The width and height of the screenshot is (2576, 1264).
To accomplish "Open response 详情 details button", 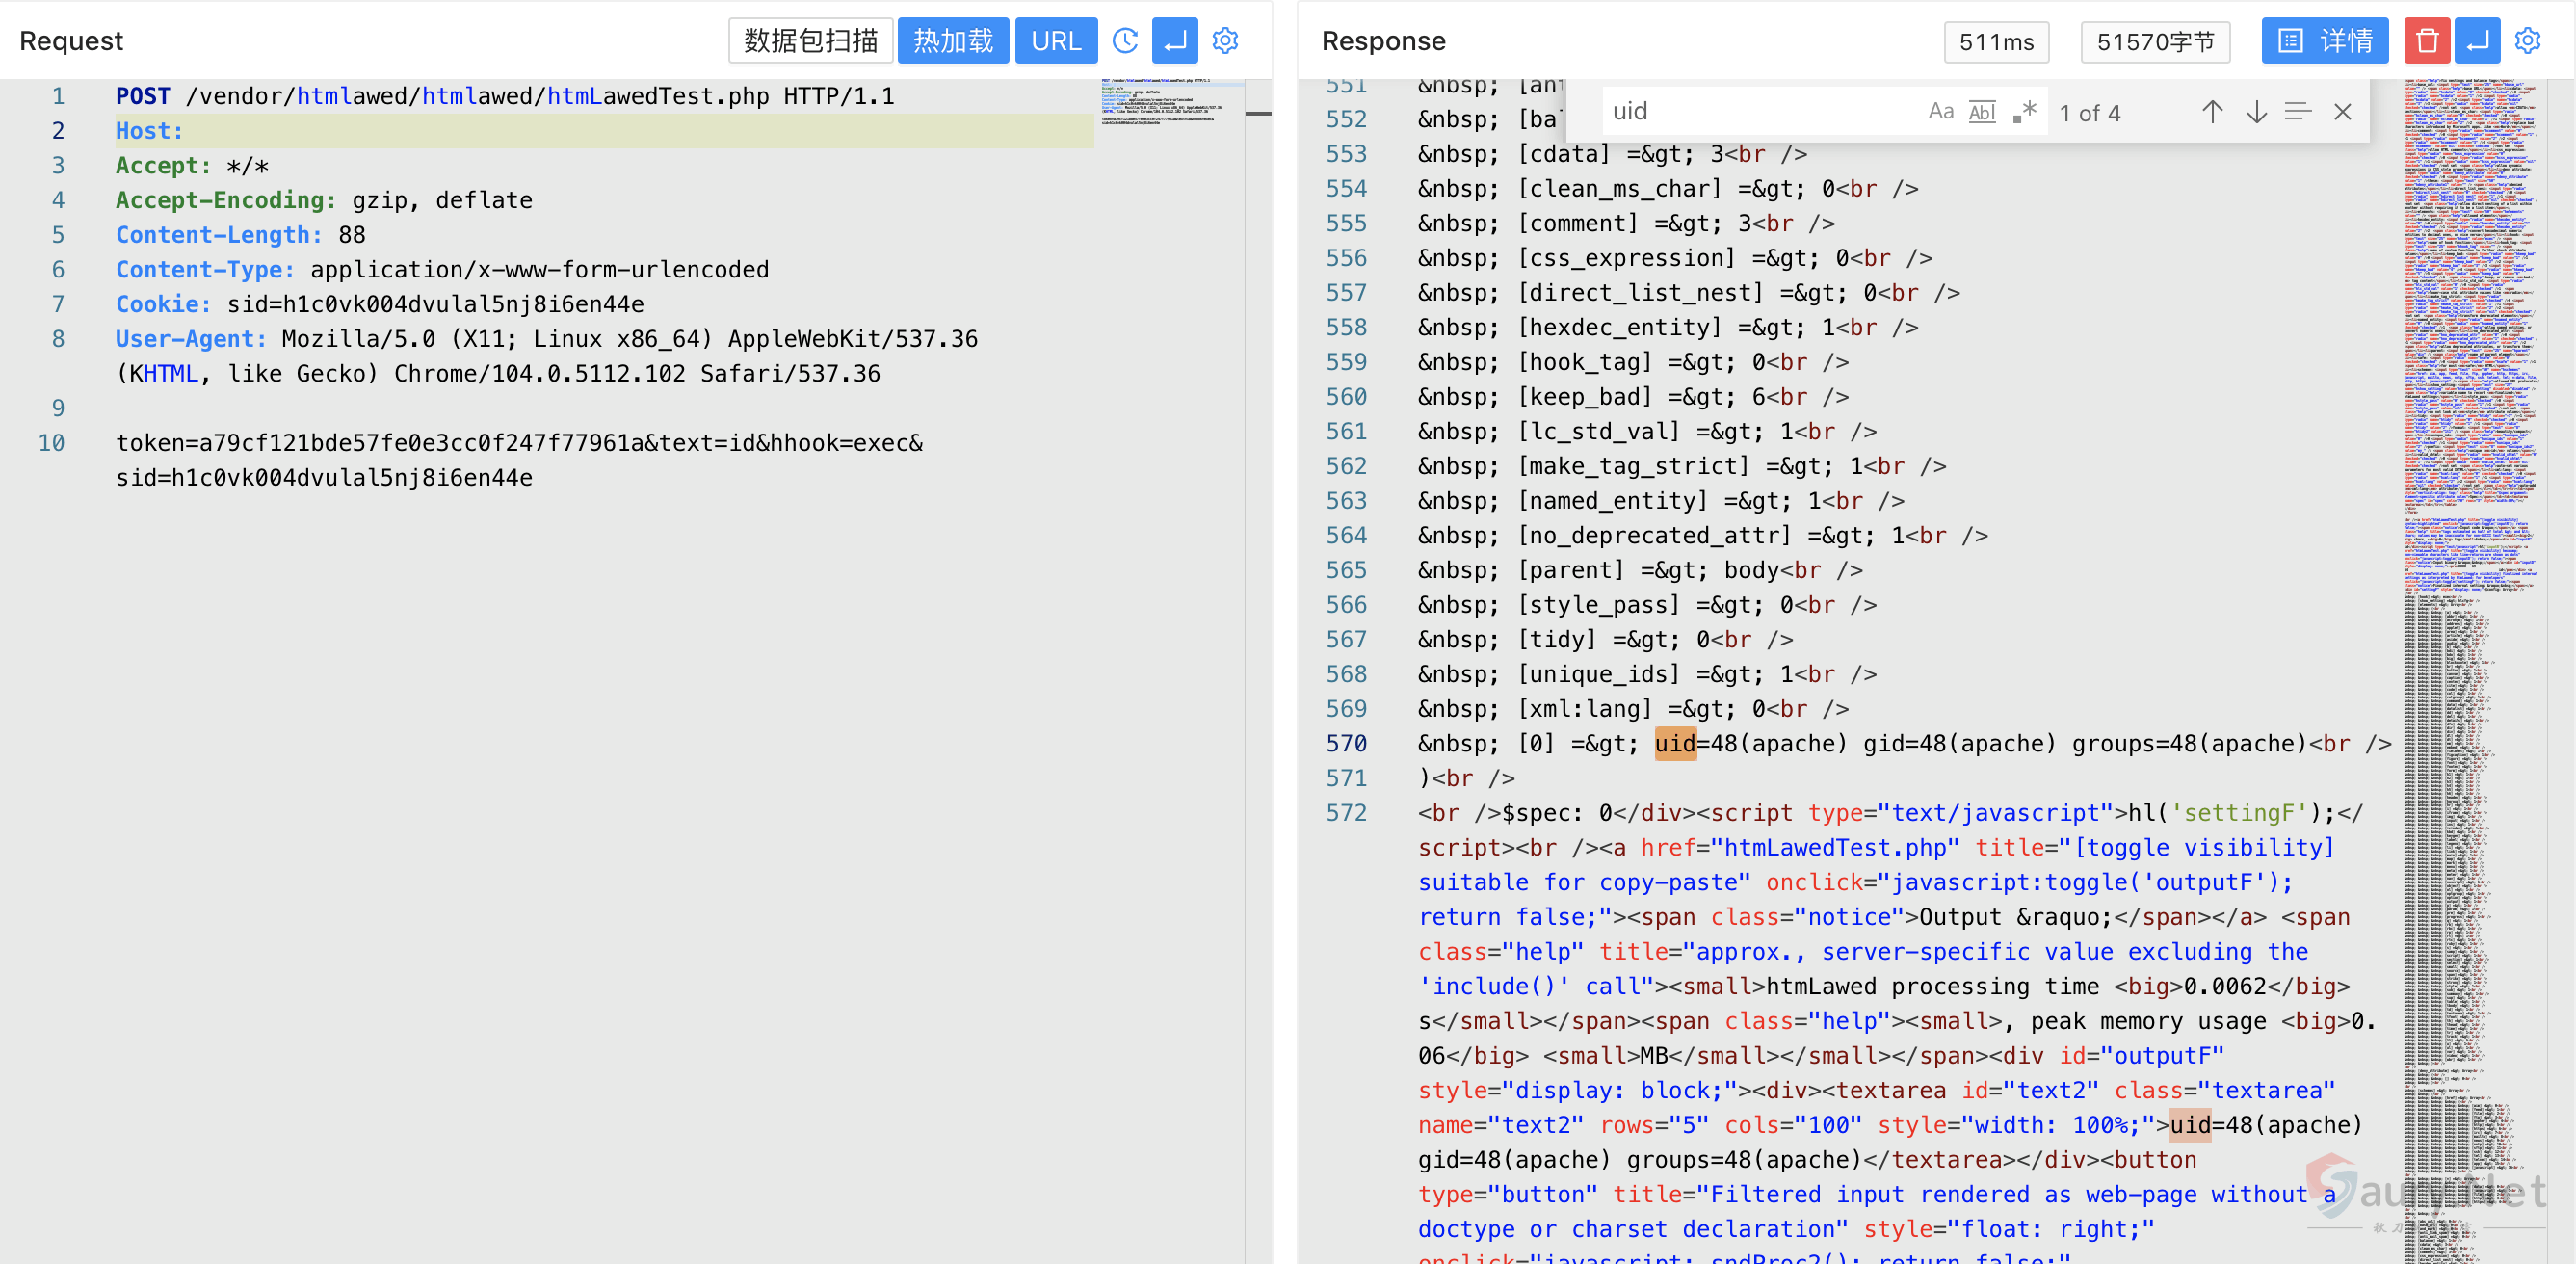I will (2324, 41).
